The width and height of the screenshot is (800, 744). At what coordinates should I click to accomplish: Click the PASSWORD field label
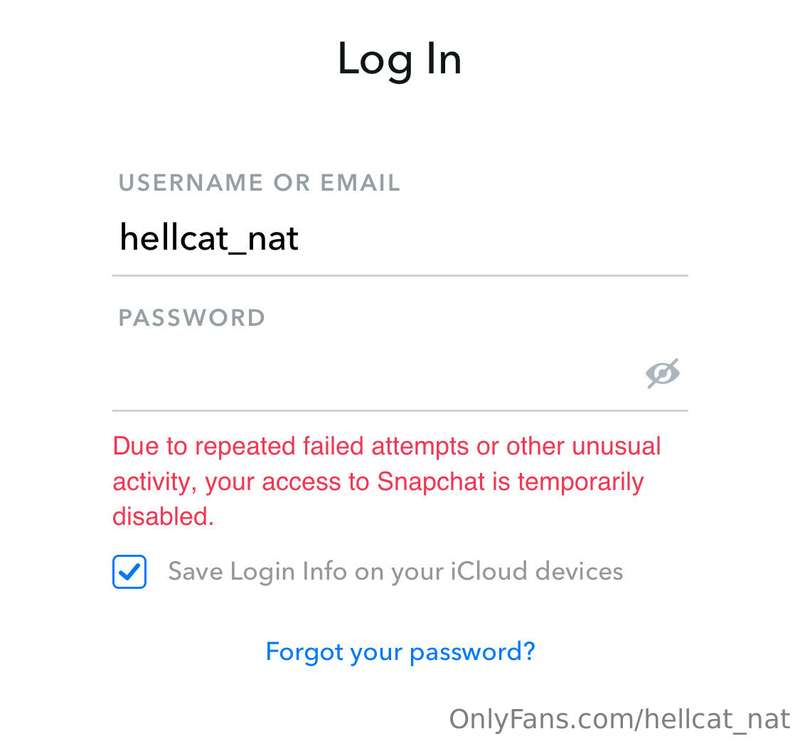[x=192, y=317]
